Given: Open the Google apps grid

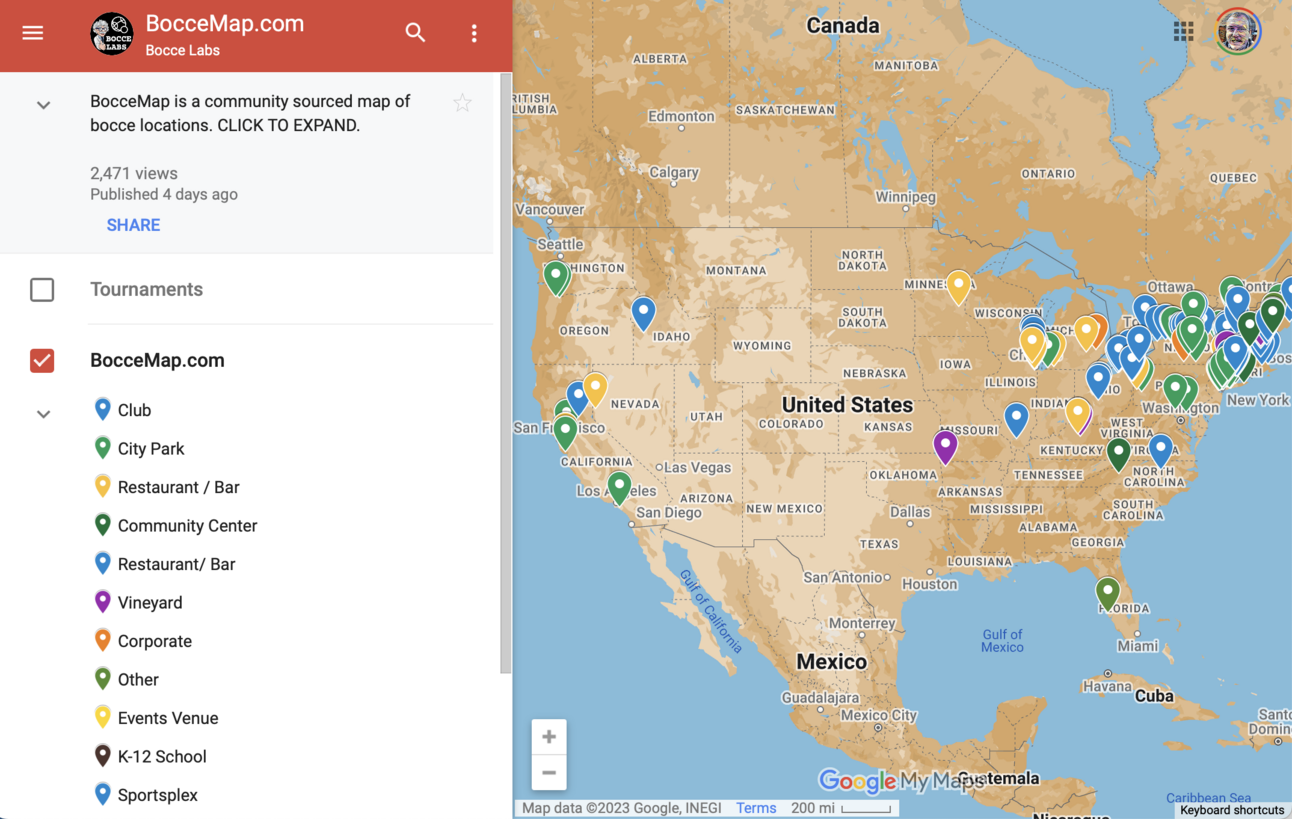Looking at the screenshot, I should tap(1183, 32).
